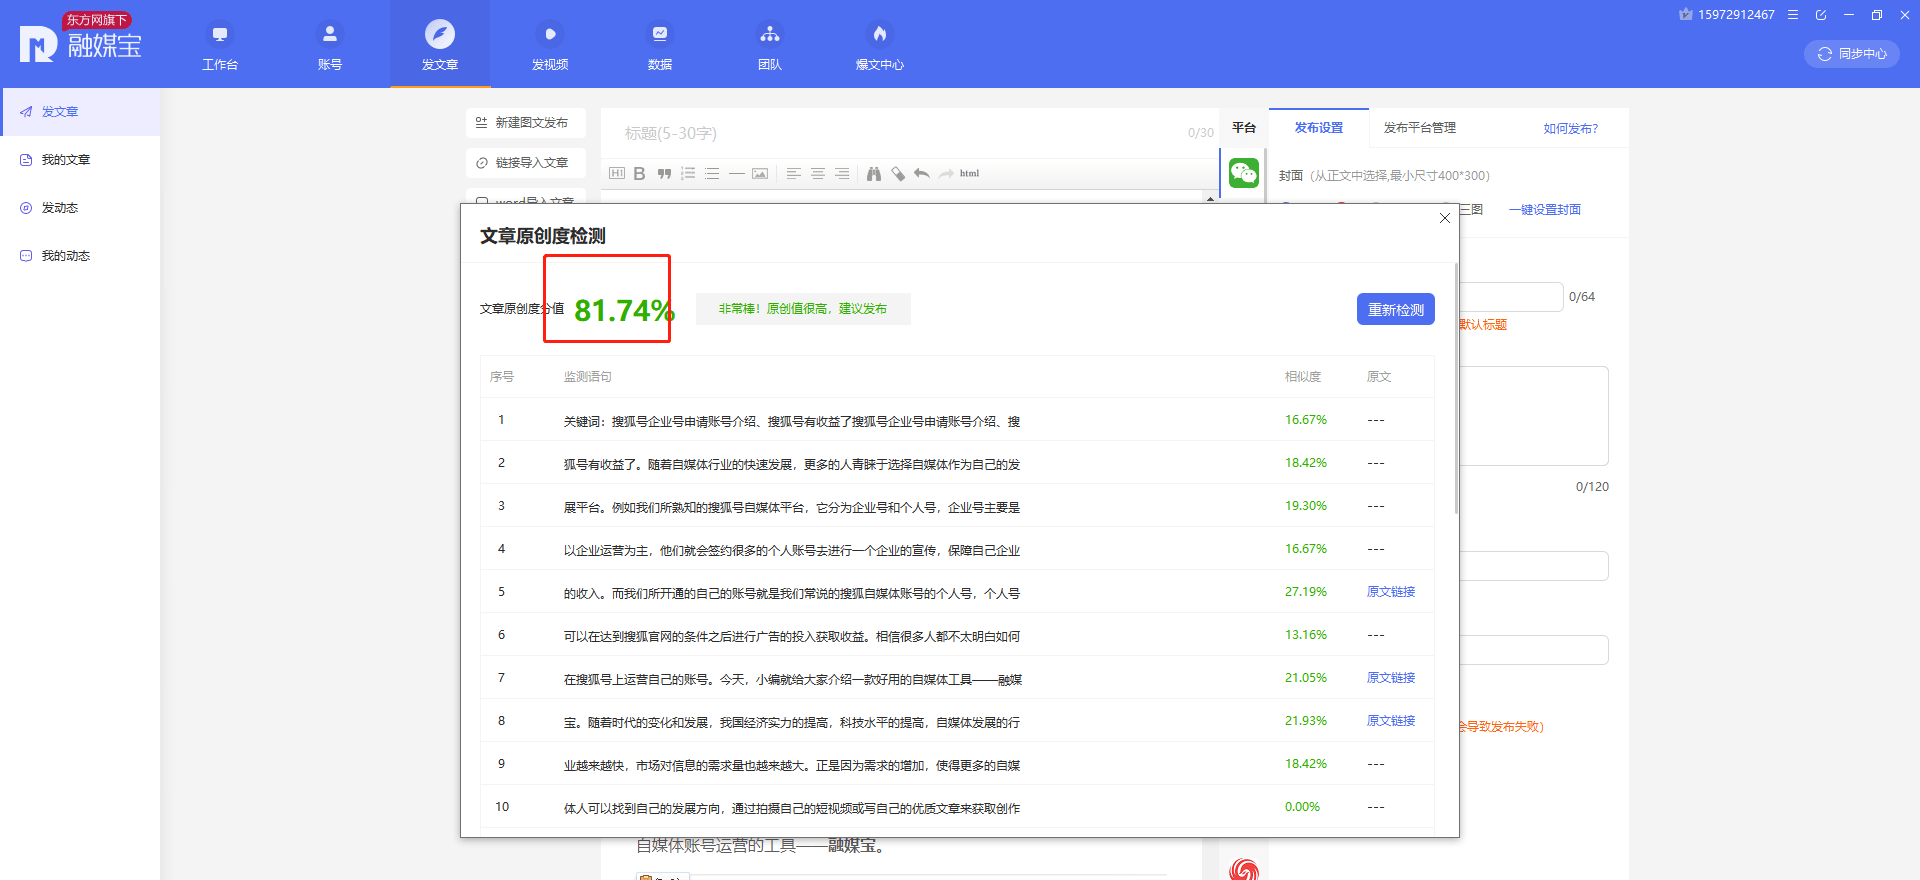Click the dialog's vertical scrollbar

pos(1456,388)
